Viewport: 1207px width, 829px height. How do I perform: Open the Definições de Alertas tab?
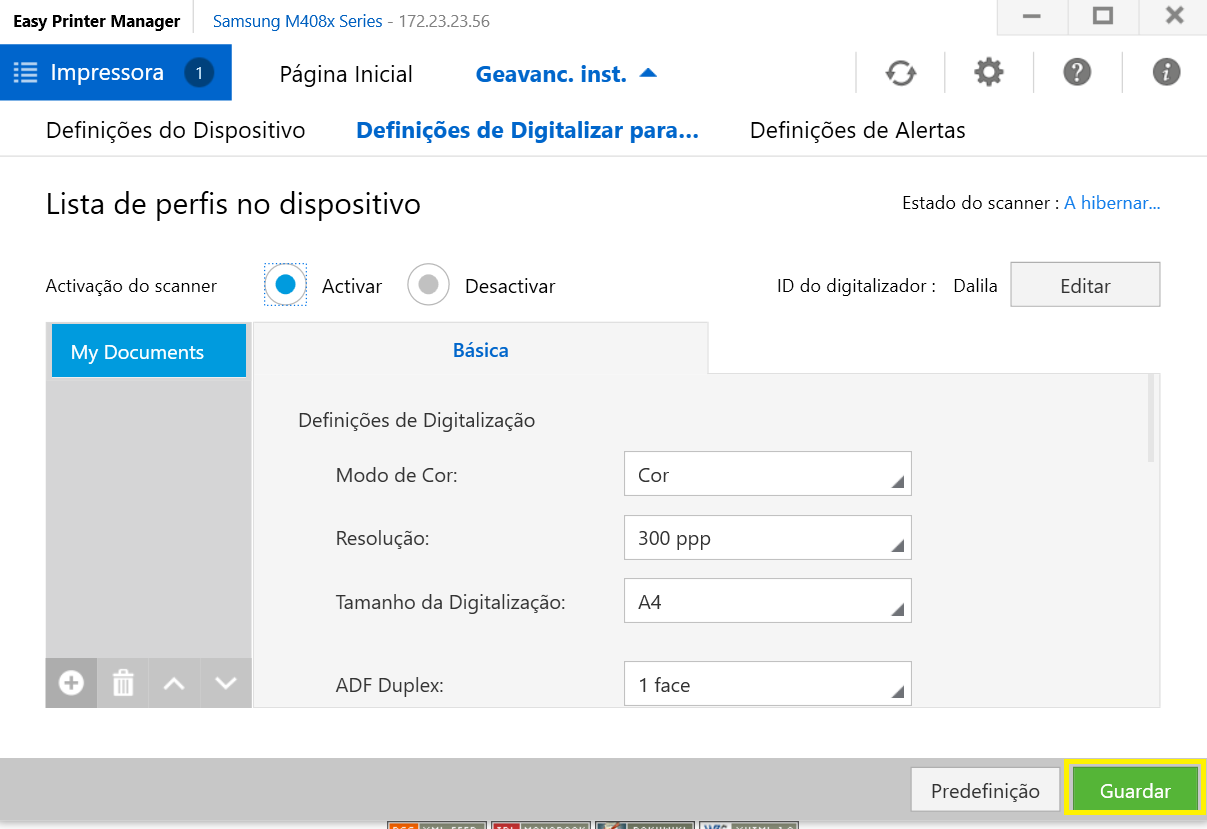tap(857, 130)
